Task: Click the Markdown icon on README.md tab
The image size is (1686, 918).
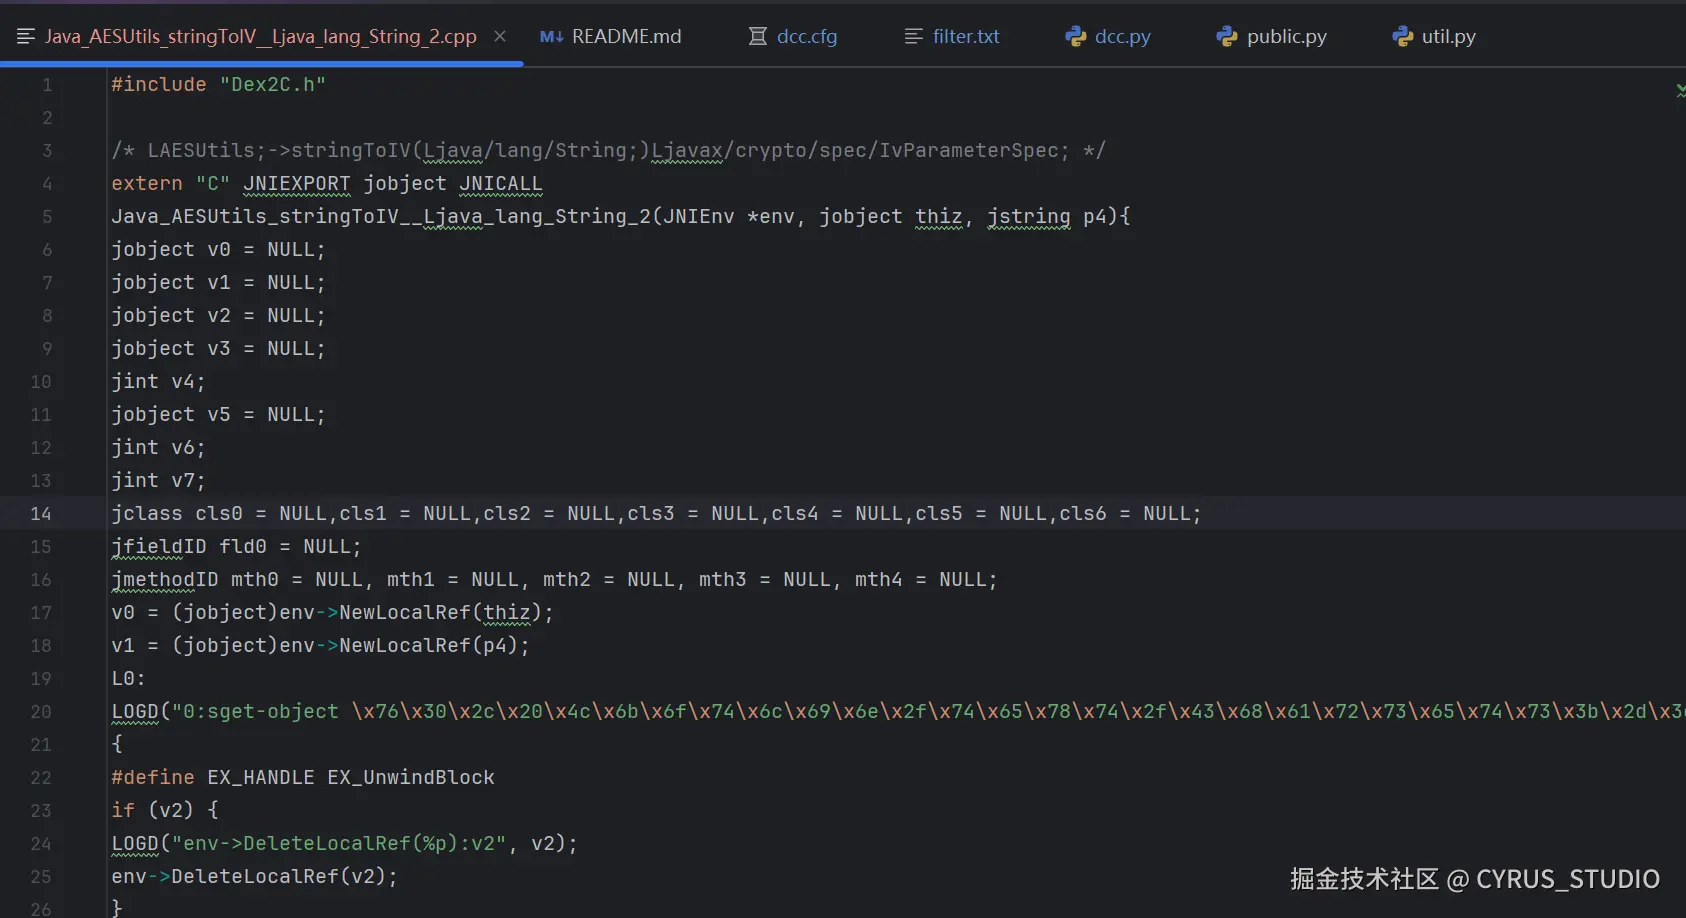Action: click(x=551, y=37)
